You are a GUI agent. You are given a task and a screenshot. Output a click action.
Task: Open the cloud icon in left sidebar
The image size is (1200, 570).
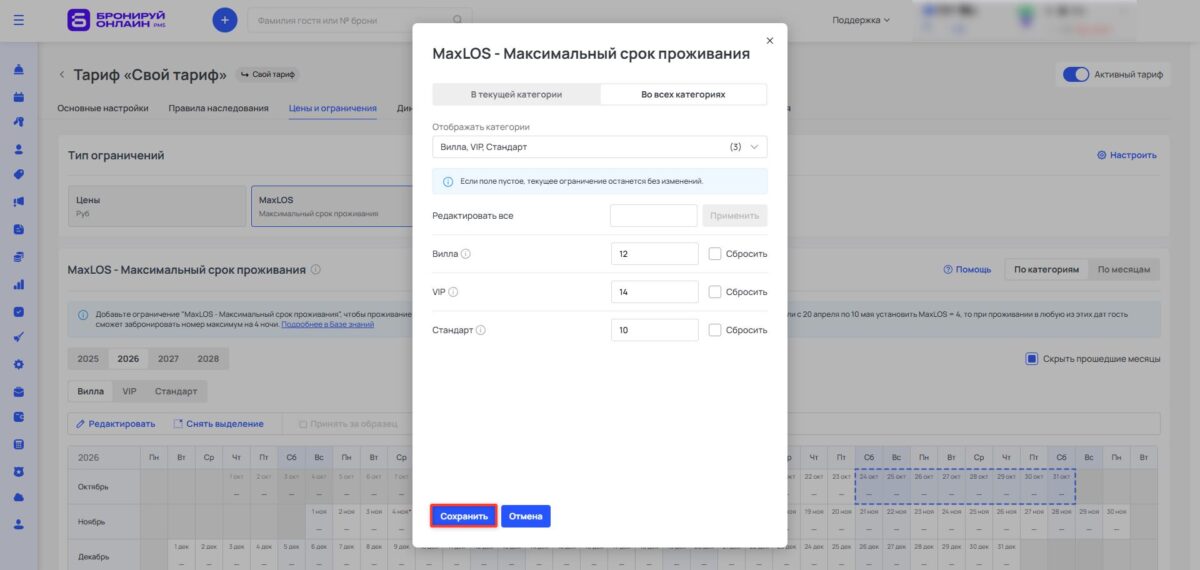coord(19,497)
